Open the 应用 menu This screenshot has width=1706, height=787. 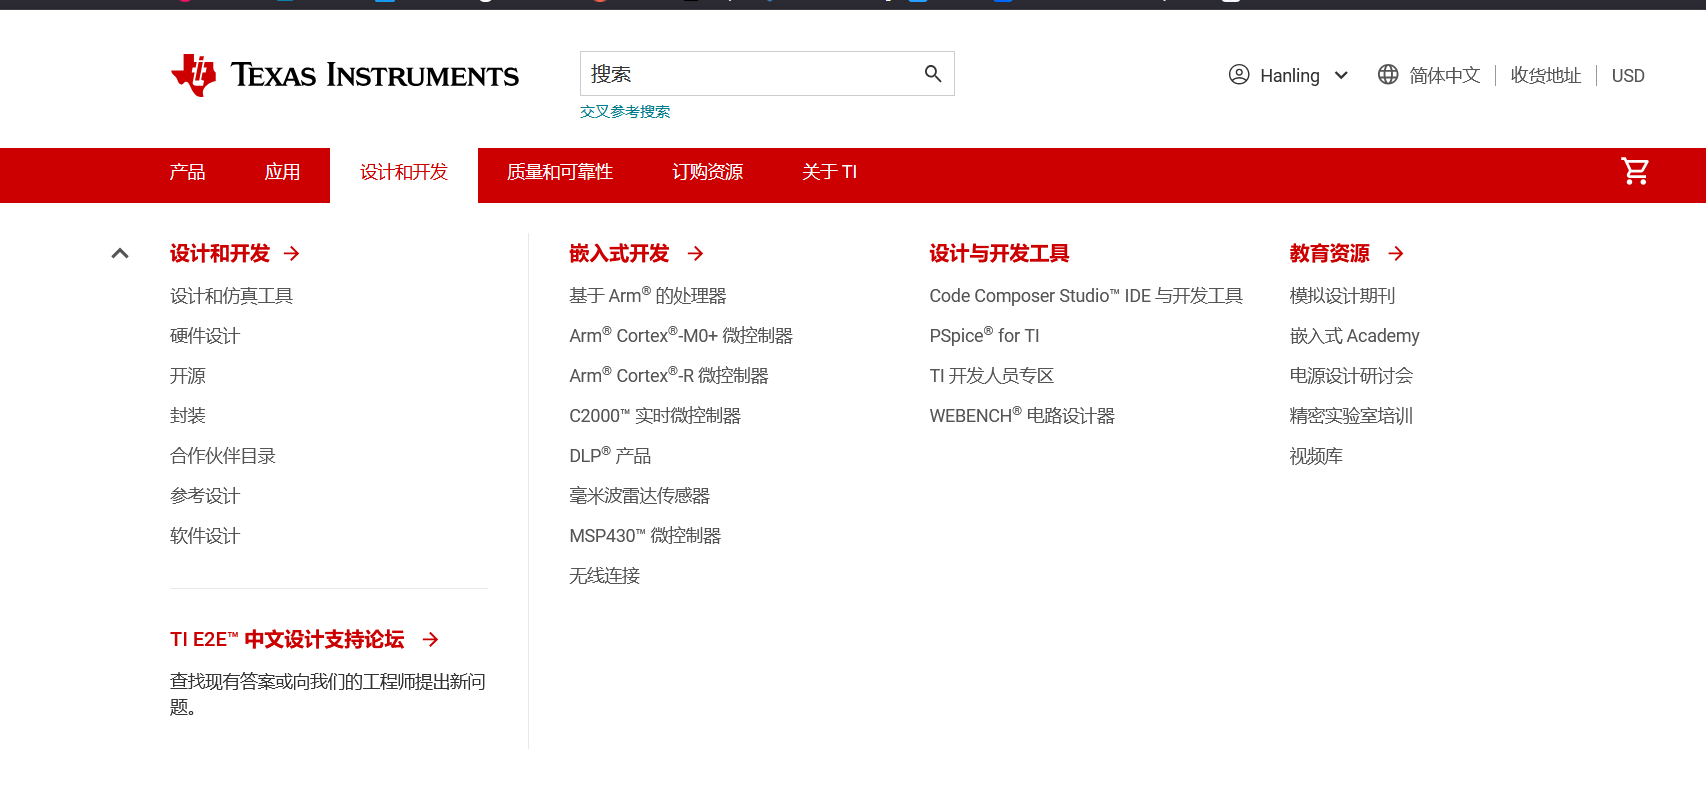point(282,173)
